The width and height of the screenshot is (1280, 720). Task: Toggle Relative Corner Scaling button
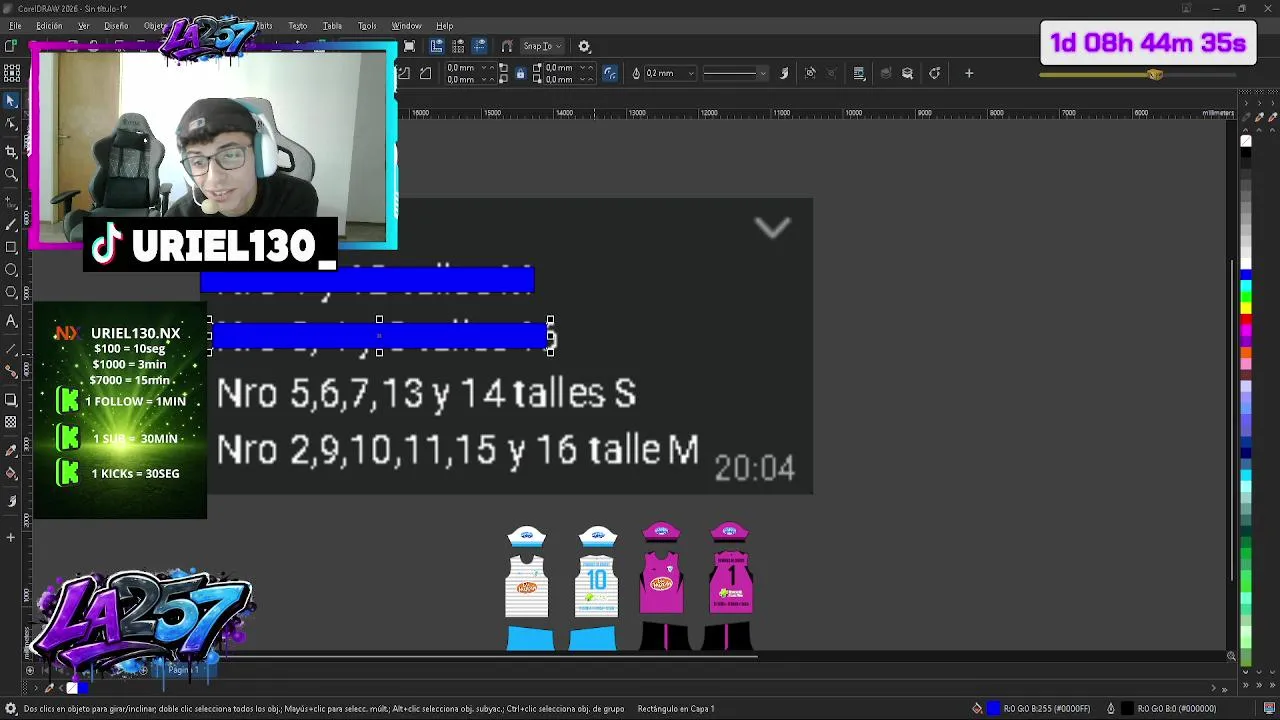coord(610,73)
